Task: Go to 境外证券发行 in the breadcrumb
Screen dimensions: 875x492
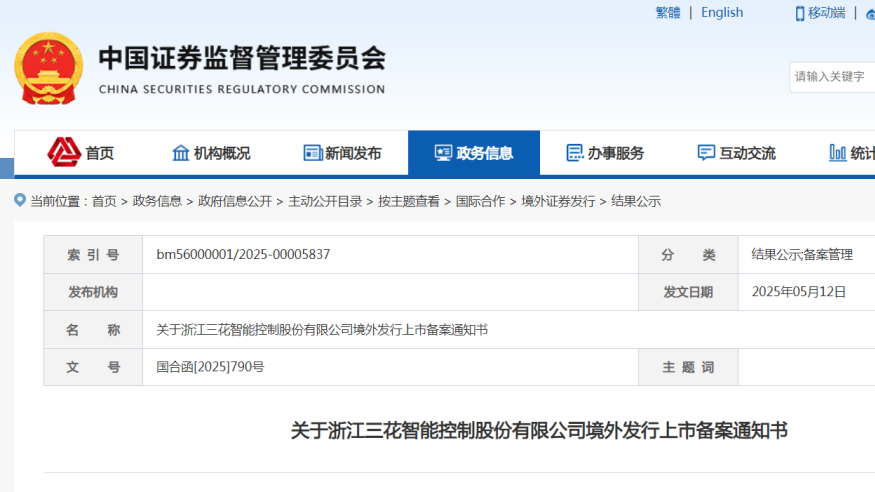Action: [558, 201]
